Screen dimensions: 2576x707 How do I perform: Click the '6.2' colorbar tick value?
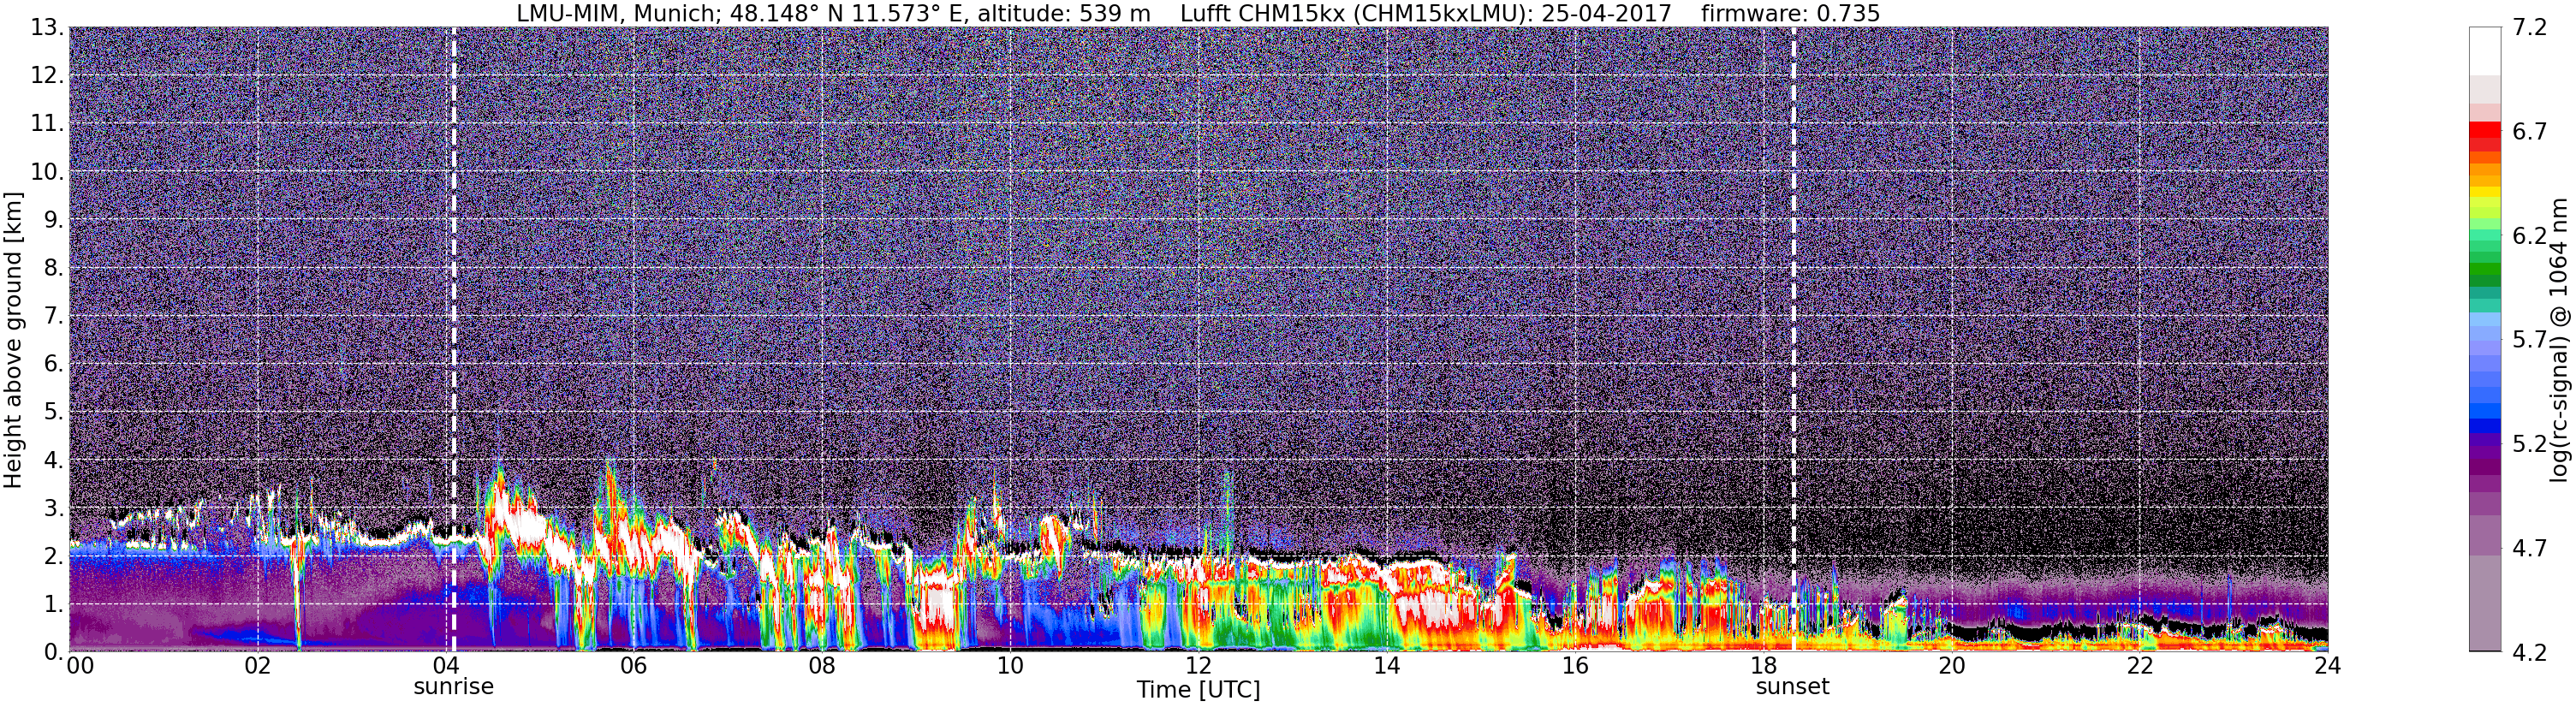click(x=2529, y=236)
